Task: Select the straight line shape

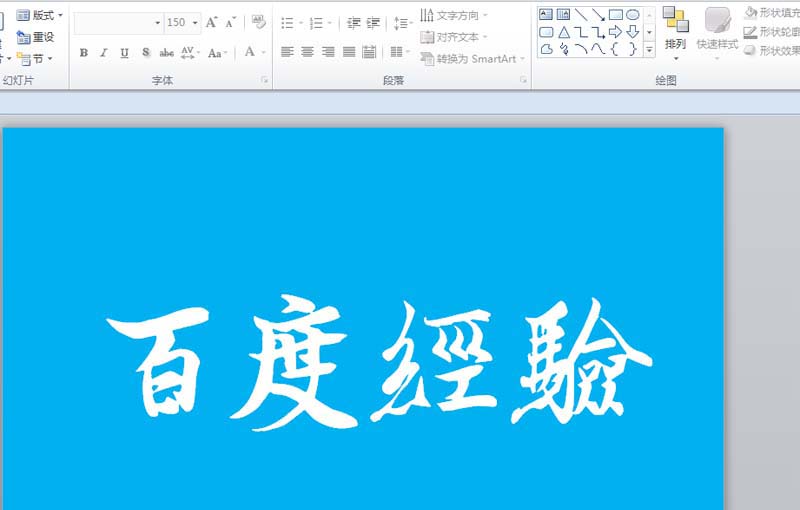Action: click(581, 14)
